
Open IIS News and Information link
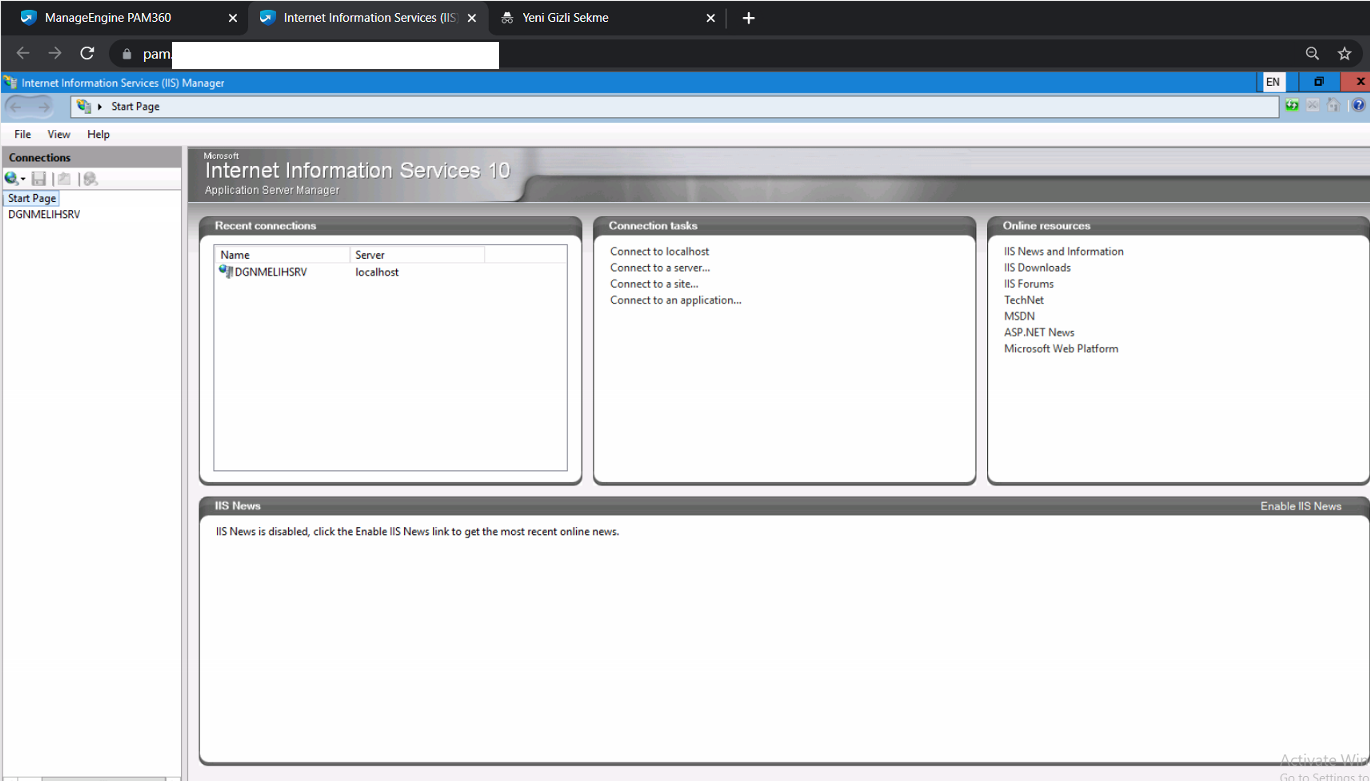[1064, 251]
